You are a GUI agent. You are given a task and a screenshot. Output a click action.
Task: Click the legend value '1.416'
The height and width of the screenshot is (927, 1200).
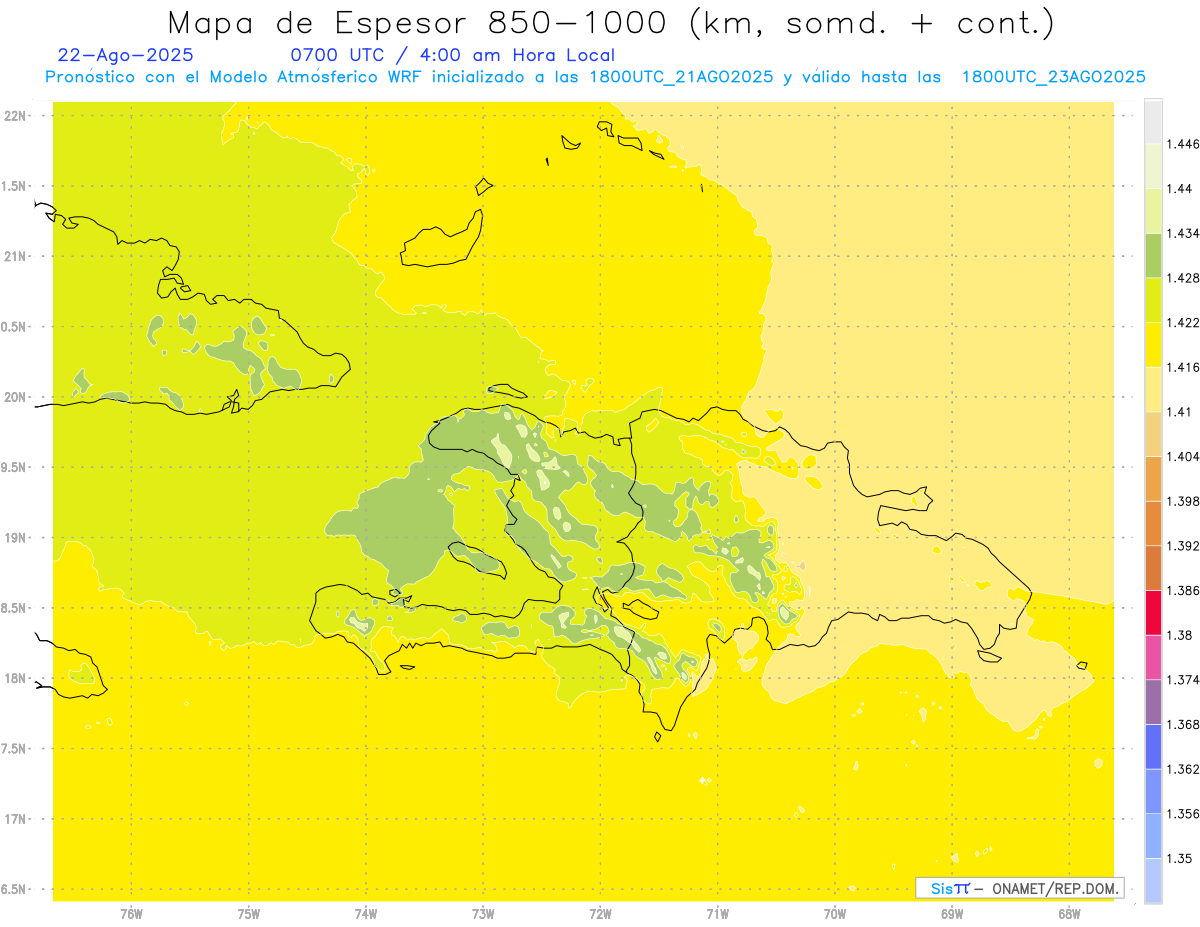point(1184,367)
